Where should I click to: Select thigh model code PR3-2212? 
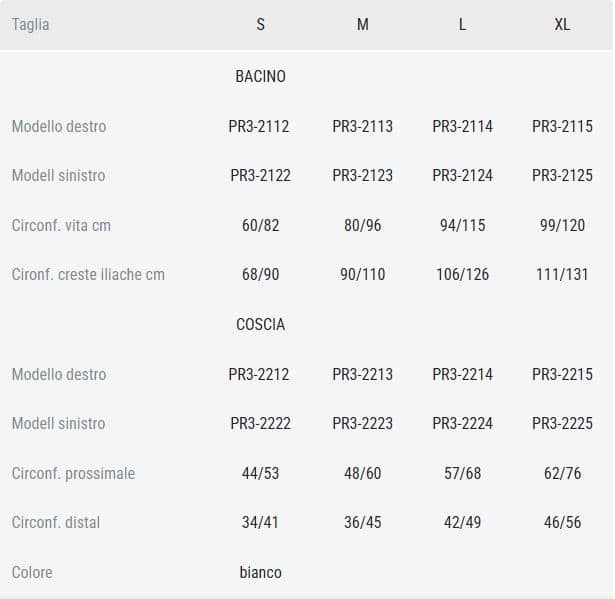(x=259, y=374)
